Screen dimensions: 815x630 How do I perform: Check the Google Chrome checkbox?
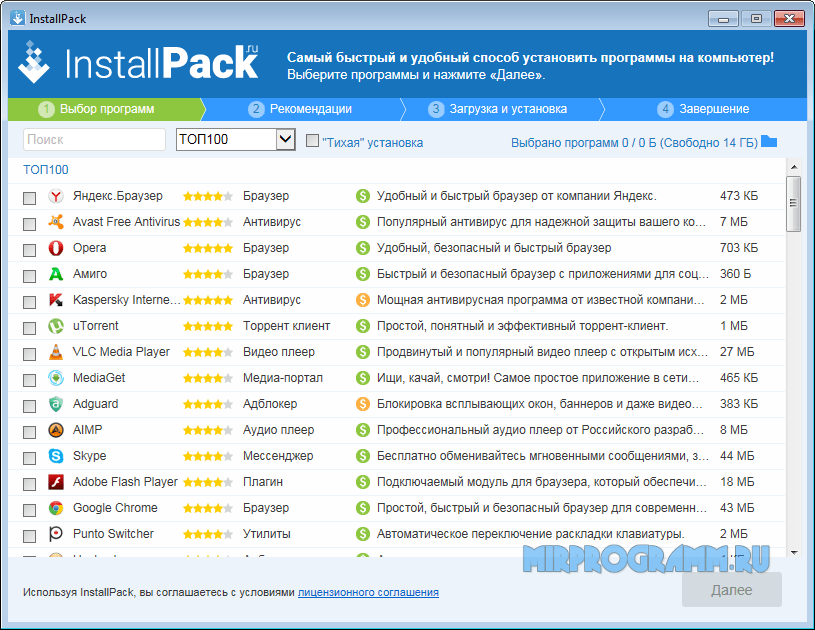[30, 510]
